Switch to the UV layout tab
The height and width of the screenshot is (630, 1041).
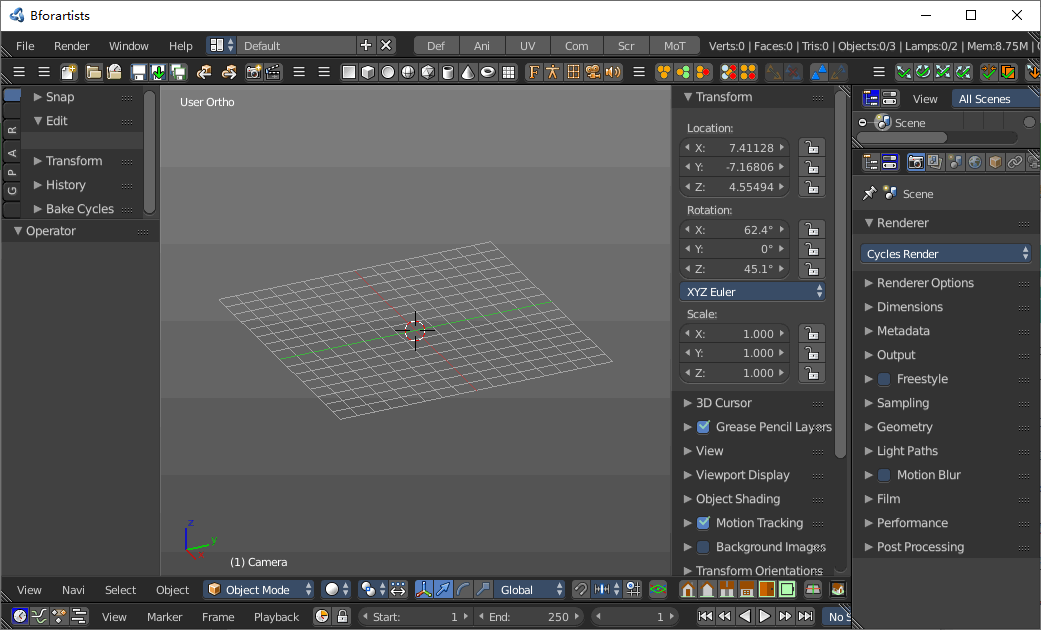pos(527,46)
